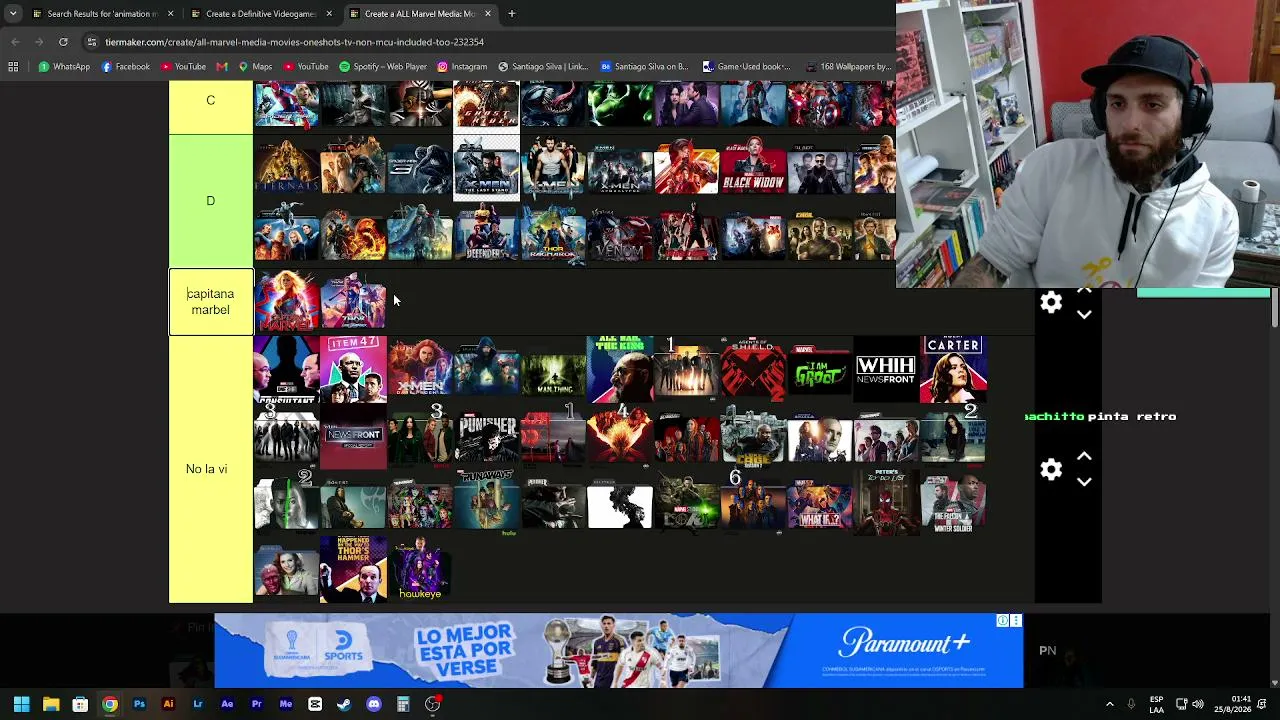Reload the TierMaker page

(x=63, y=42)
